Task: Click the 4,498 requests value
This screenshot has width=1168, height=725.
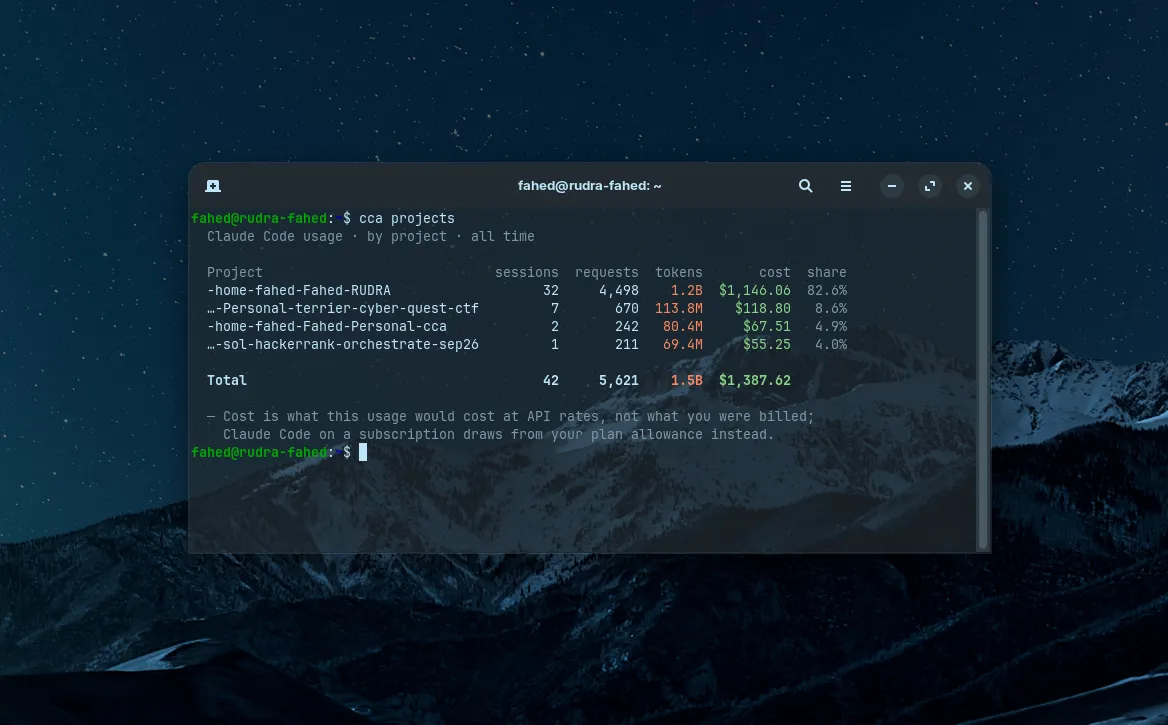Action: (x=619, y=290)
